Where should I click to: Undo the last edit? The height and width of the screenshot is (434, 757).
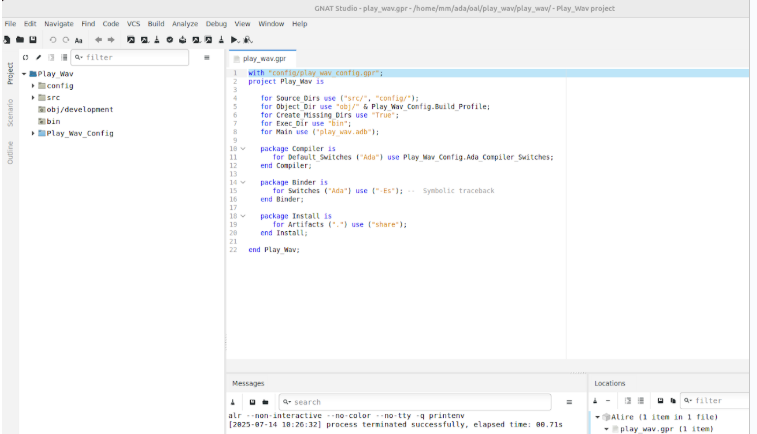(53, 40)
